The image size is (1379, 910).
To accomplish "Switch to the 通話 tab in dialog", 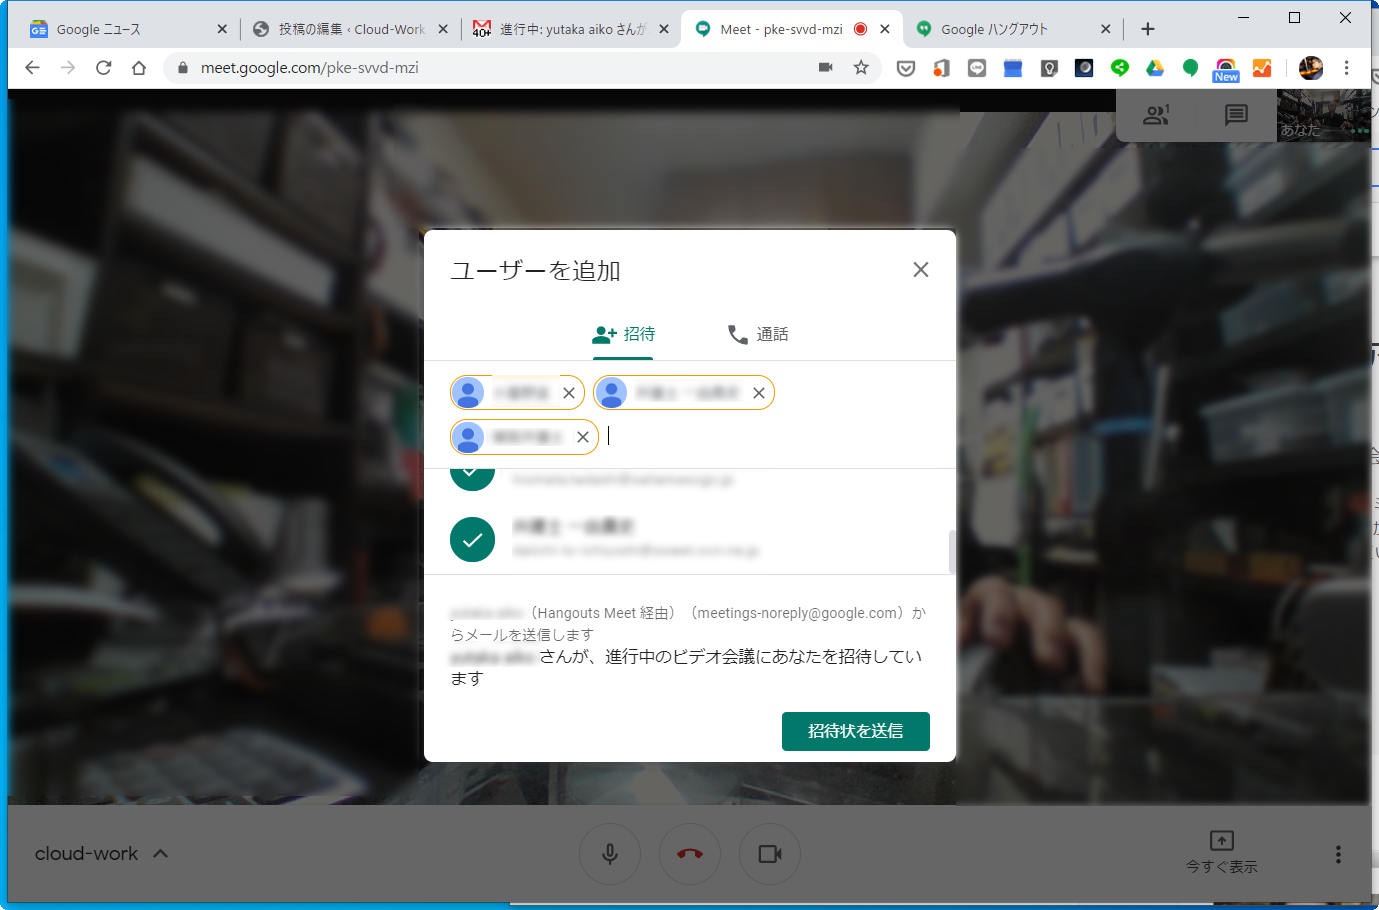I will click(758, 333).
